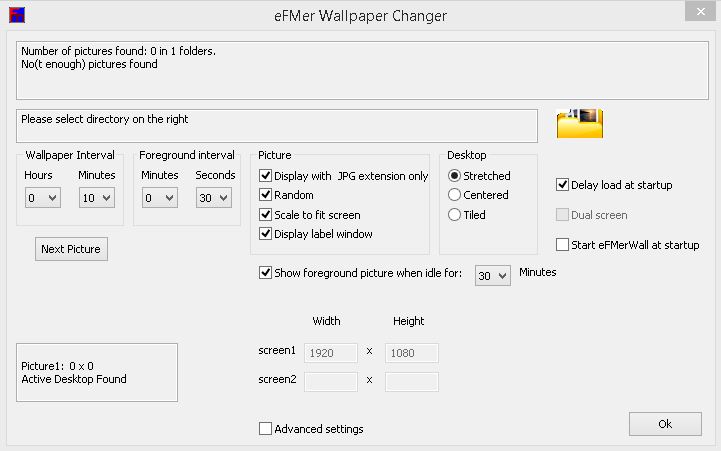Click the screen1 height field
This screenshot has width=721, height=451.
412,353
